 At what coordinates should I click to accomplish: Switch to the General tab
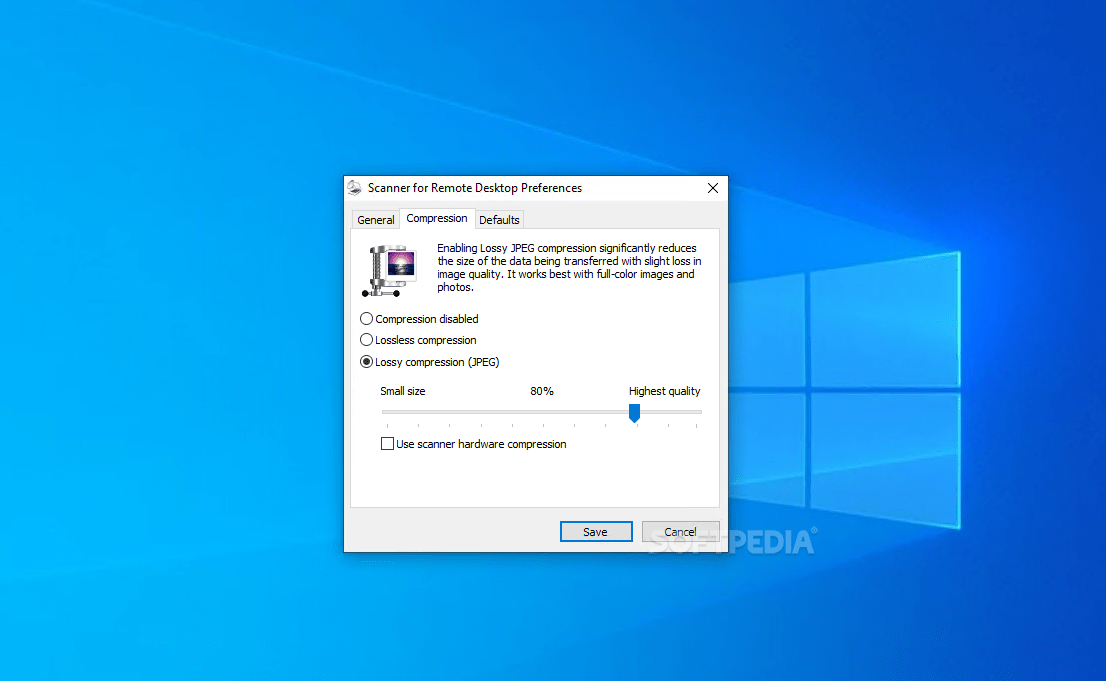point(375,219)
